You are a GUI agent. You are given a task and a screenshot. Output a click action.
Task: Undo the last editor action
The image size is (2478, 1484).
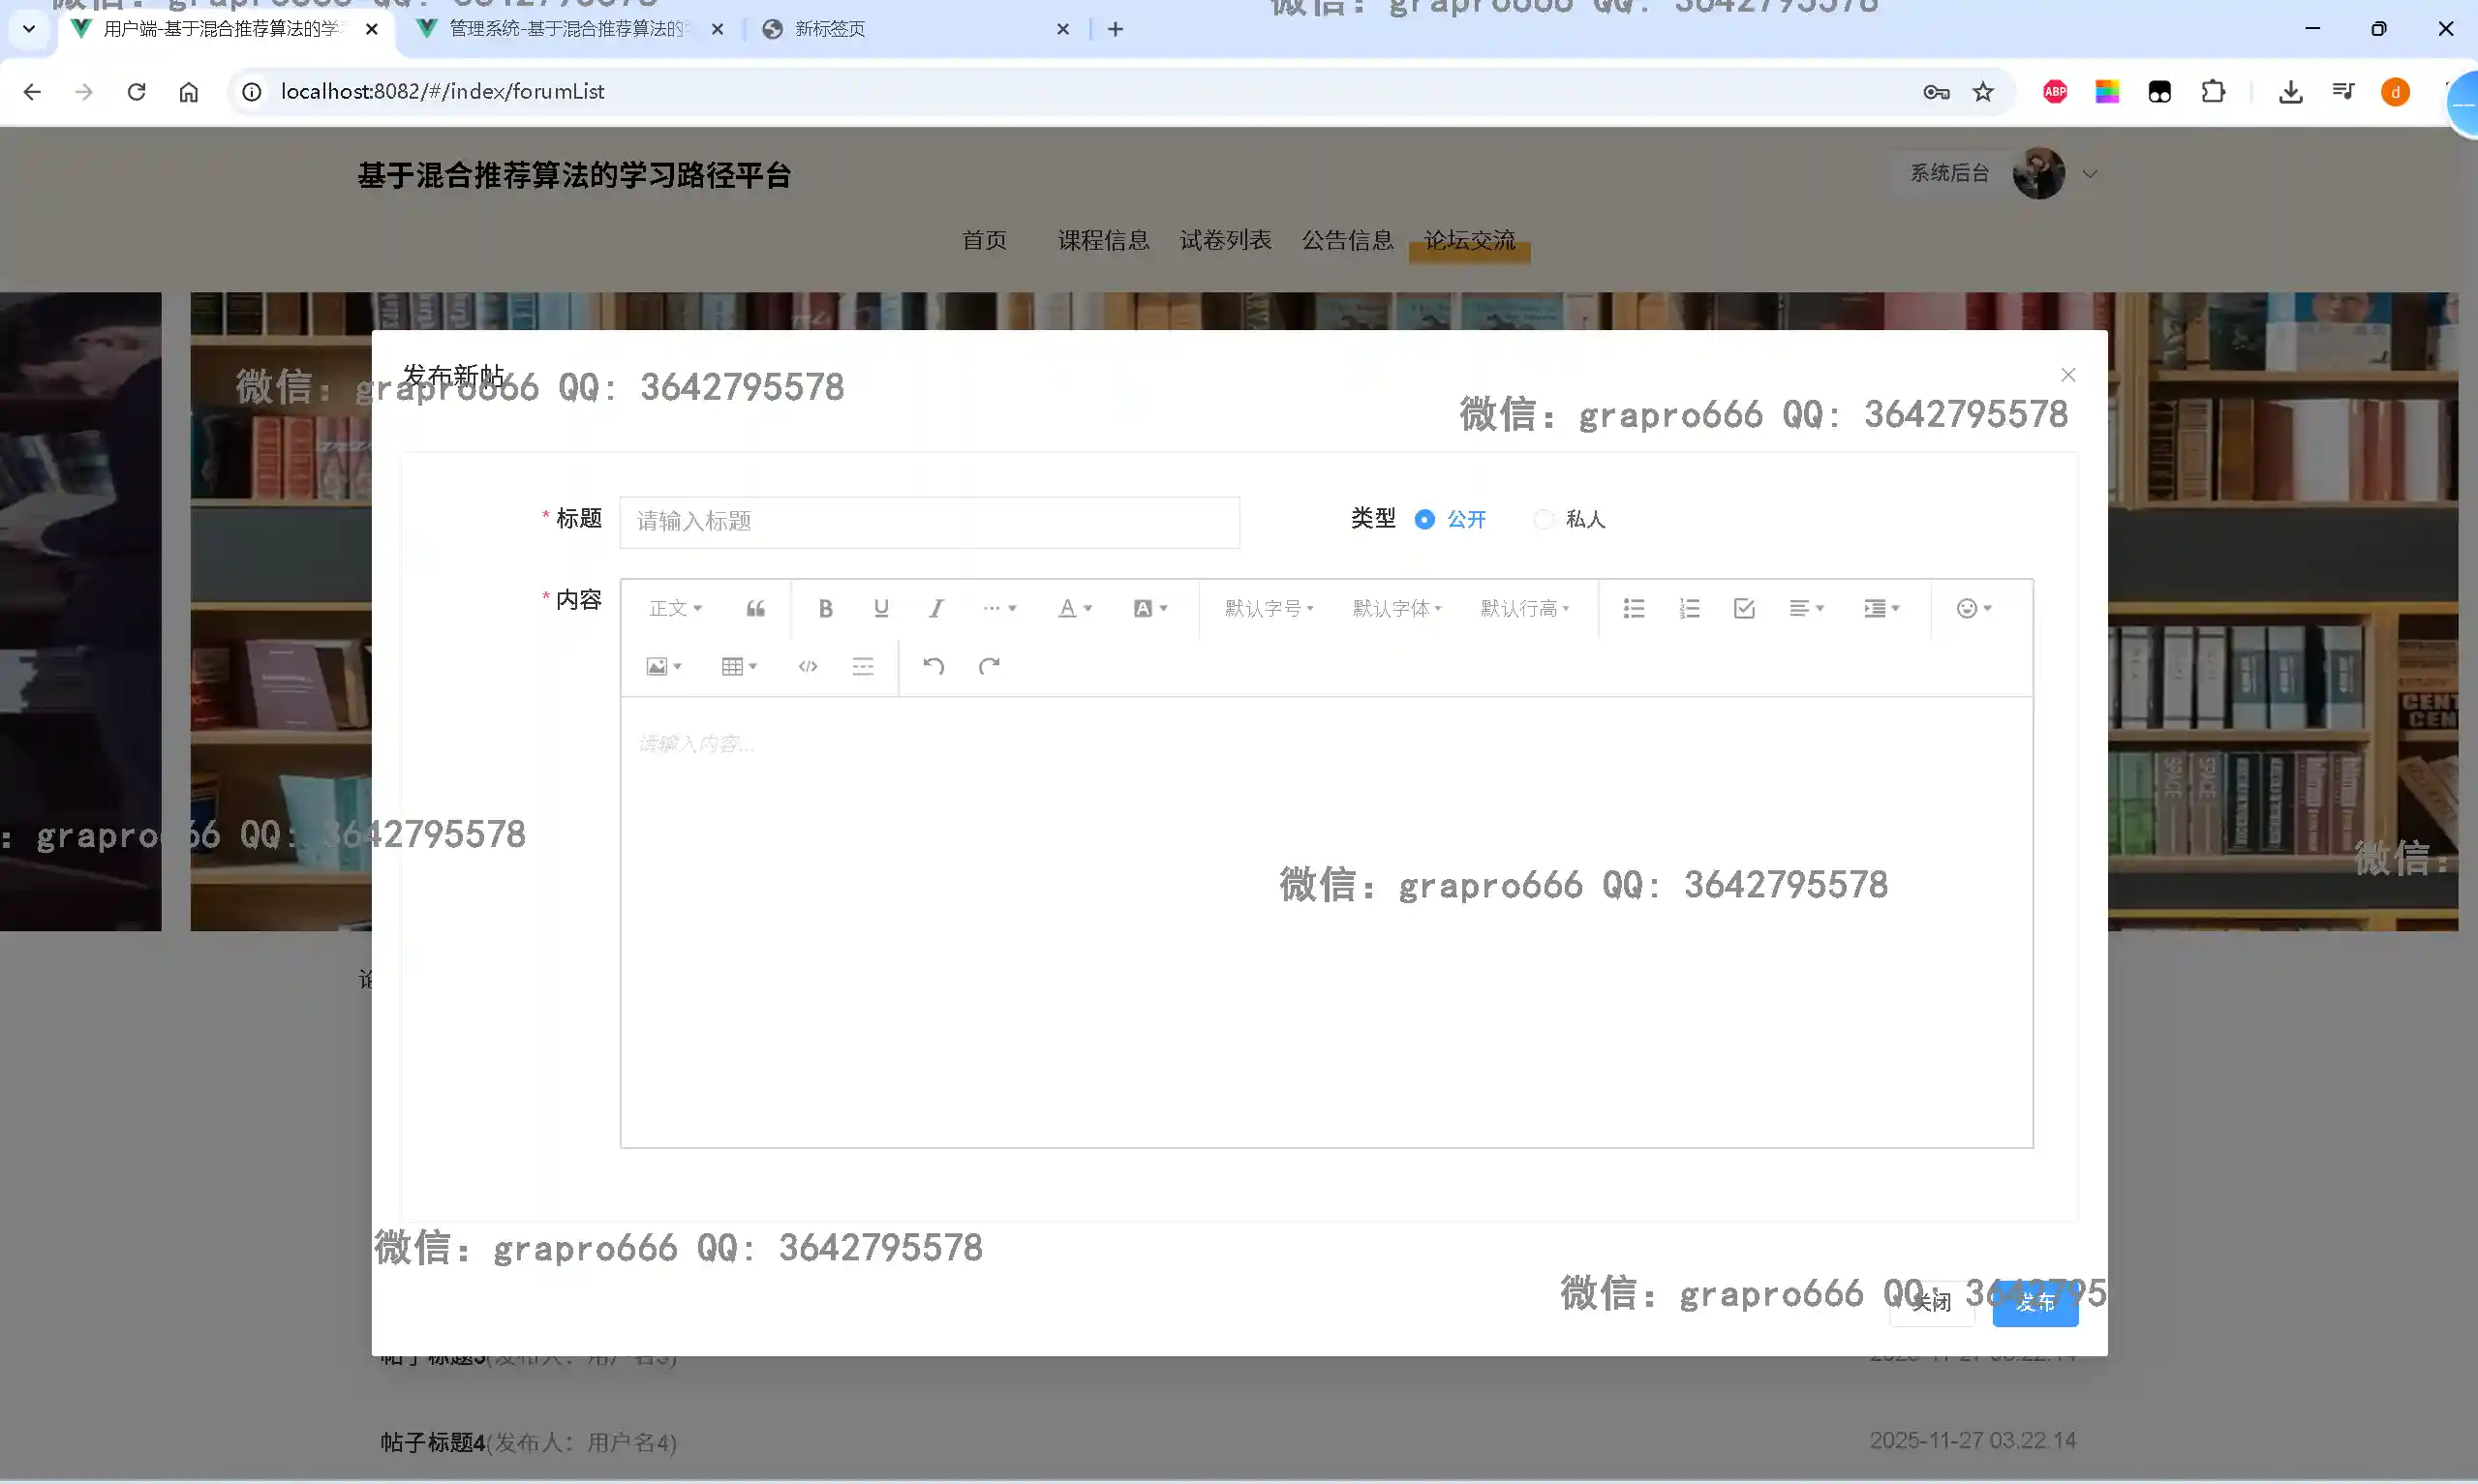coord(933,666)
